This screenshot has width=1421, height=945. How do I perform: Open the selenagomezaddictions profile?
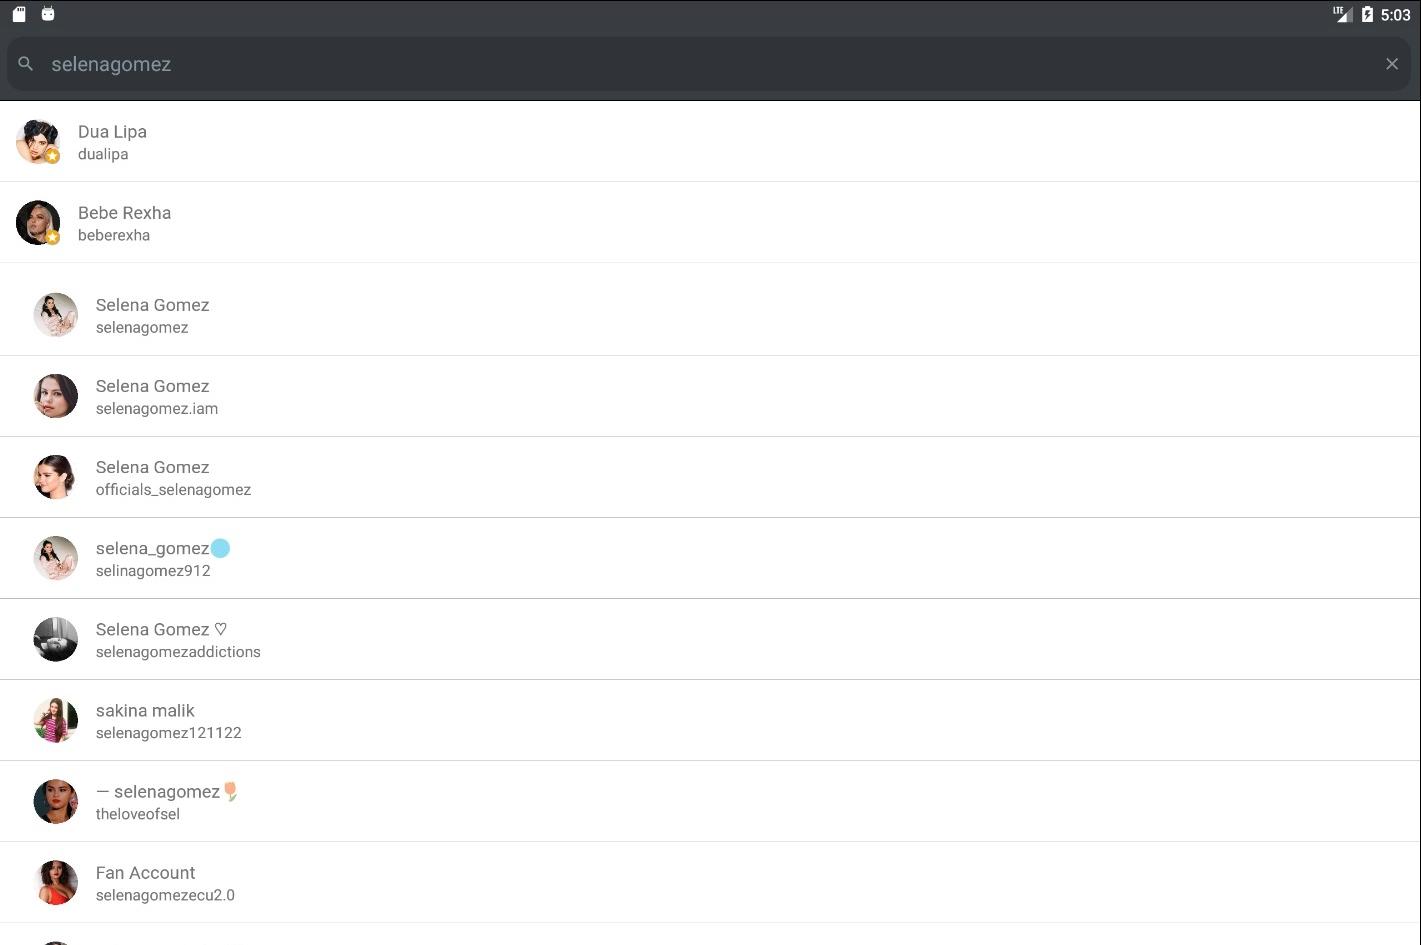(x=710, y=639)
